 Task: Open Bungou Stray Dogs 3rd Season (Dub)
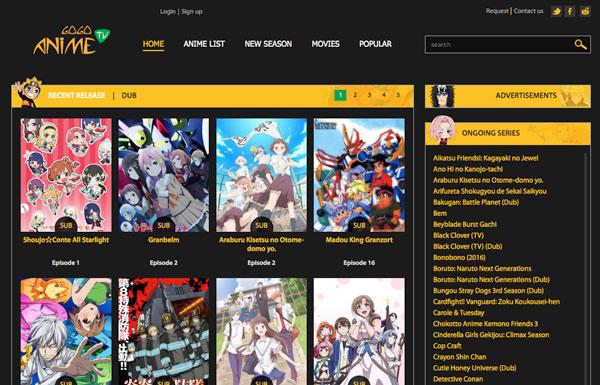[488, 291]
